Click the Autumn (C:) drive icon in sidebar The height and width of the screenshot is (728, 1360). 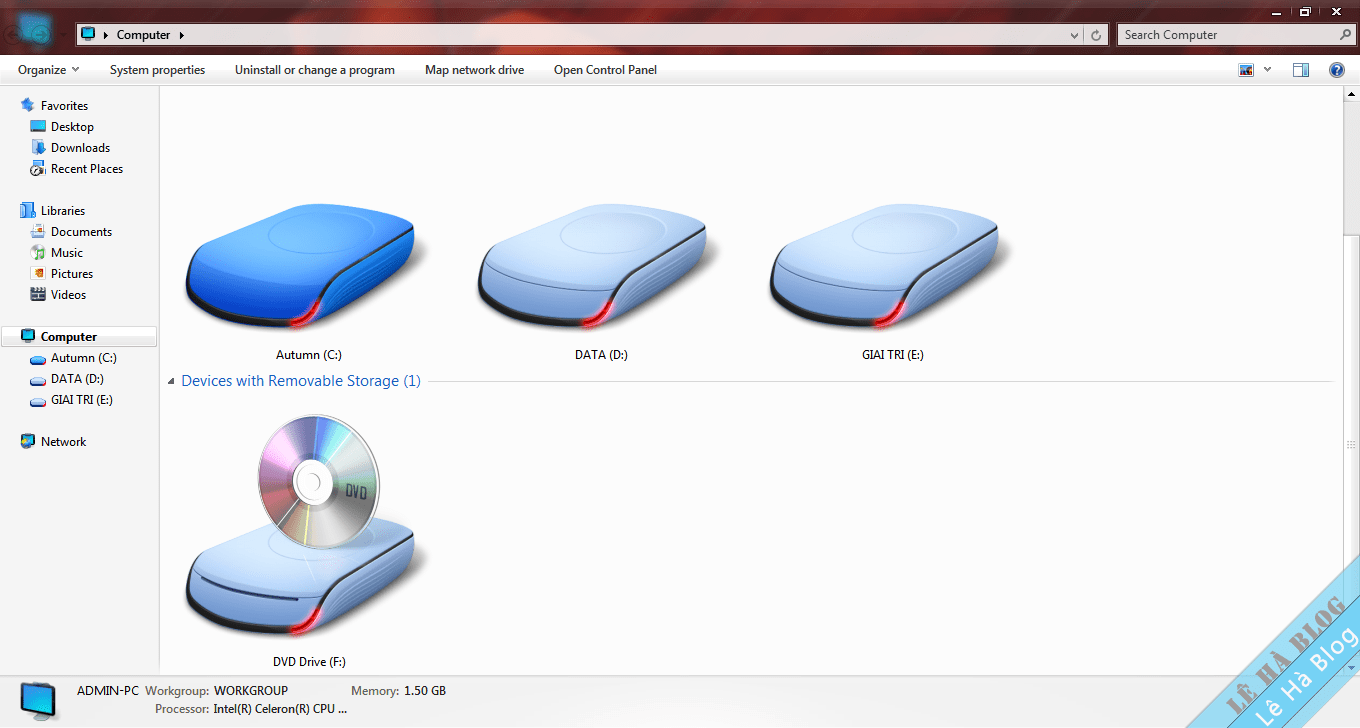pyautogui.click(x=38, y=358)
